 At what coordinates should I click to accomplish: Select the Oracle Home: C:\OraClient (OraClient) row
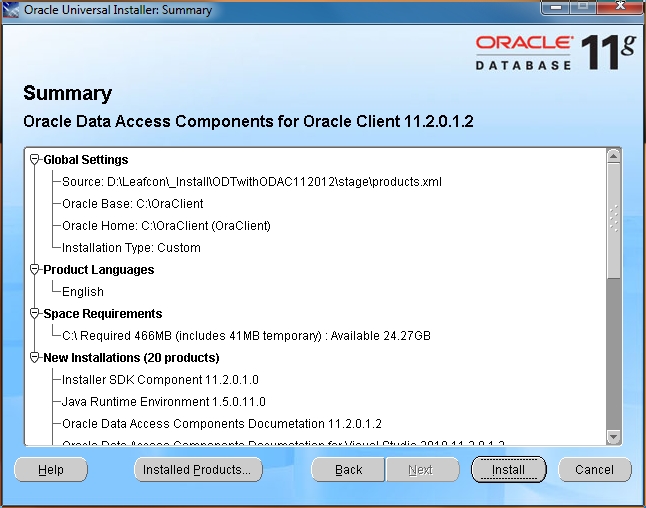(166, 226)
